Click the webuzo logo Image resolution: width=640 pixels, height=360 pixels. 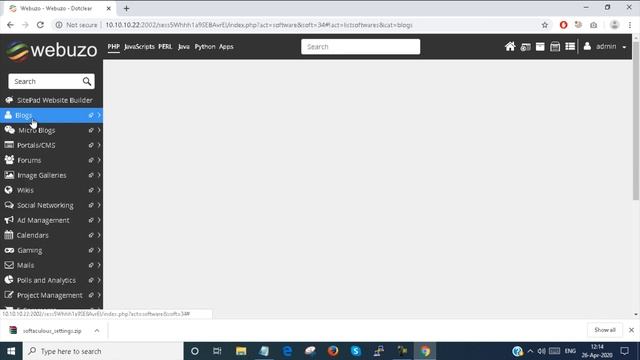click(51, 50)
